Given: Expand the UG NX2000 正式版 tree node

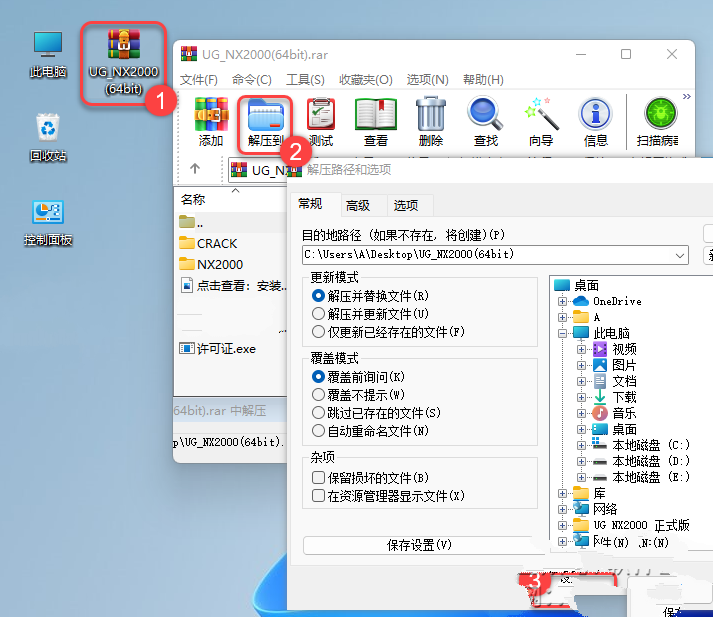Looking at the screenshot, I should coord(562,525).
